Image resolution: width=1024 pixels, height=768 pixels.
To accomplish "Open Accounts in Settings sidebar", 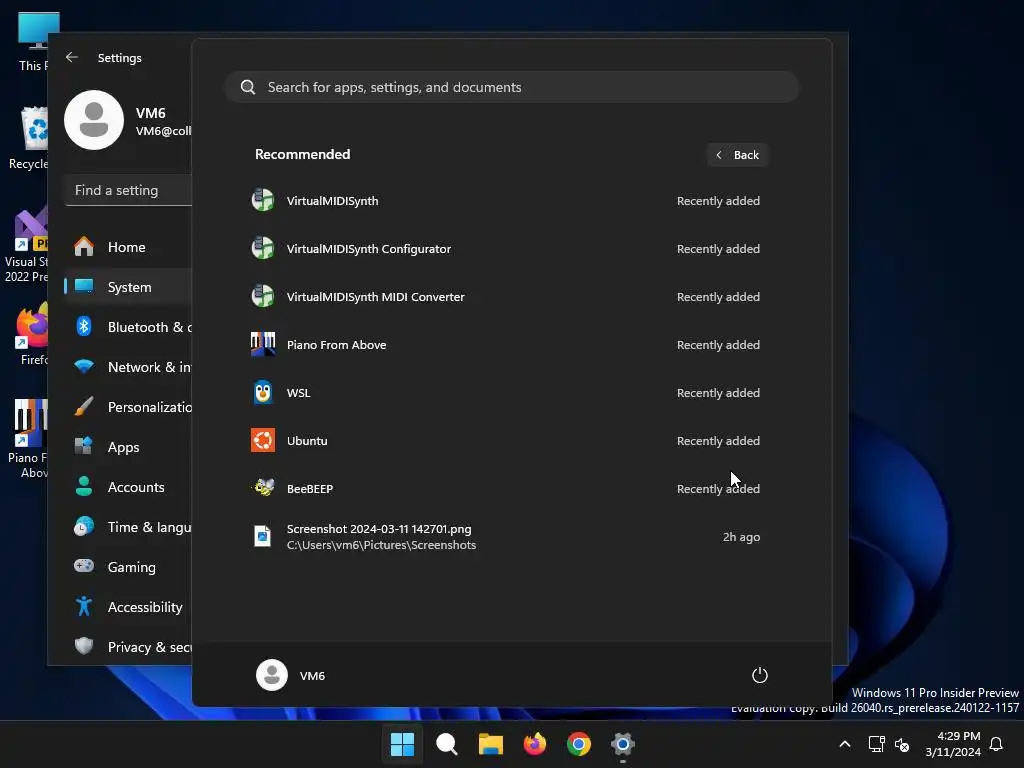I will click(x=128, y=487).
